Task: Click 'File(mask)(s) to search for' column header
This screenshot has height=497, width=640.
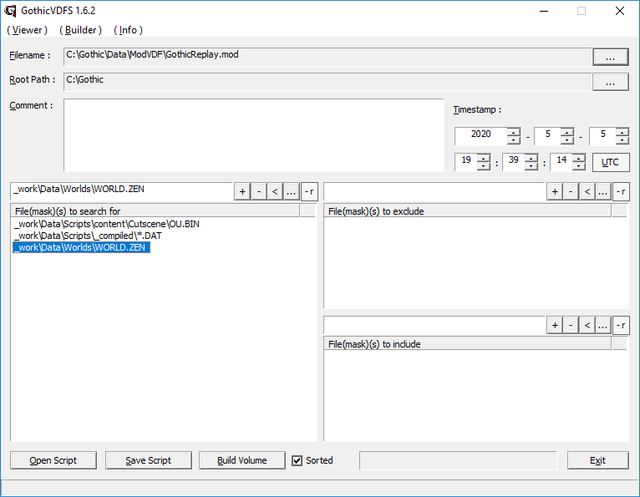Action: (156, 211)
